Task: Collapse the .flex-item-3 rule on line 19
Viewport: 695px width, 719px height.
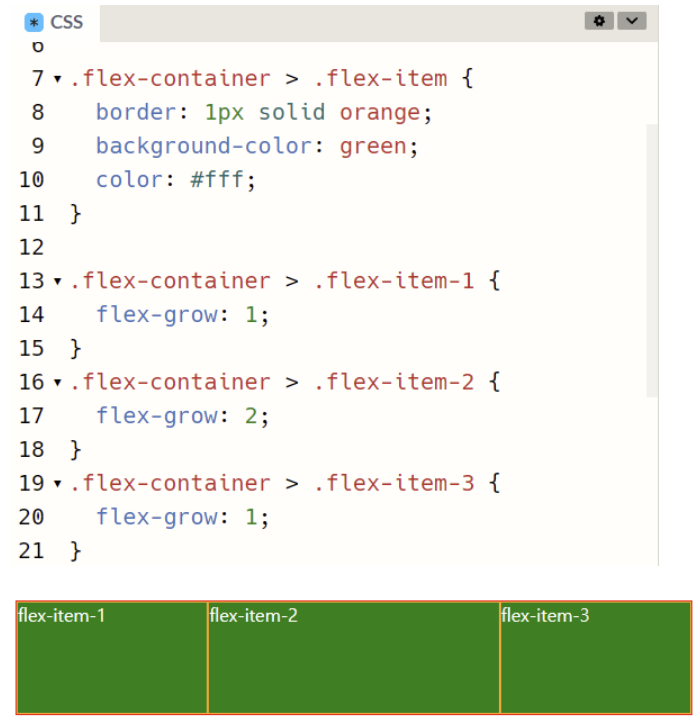Action: coord(58,483)
